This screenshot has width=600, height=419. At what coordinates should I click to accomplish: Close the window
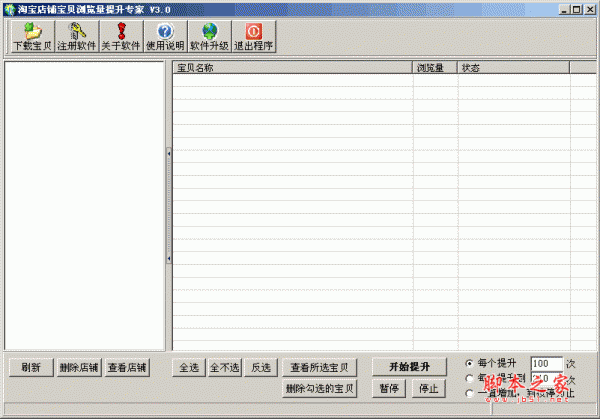click(x=590, y=10)
